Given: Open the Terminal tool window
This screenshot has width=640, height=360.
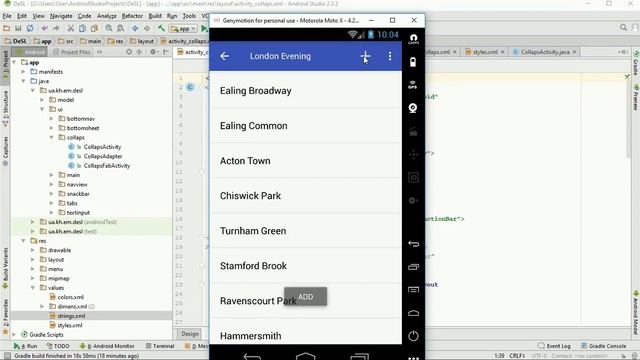Looking at the screenshot, I should [160, 346].
